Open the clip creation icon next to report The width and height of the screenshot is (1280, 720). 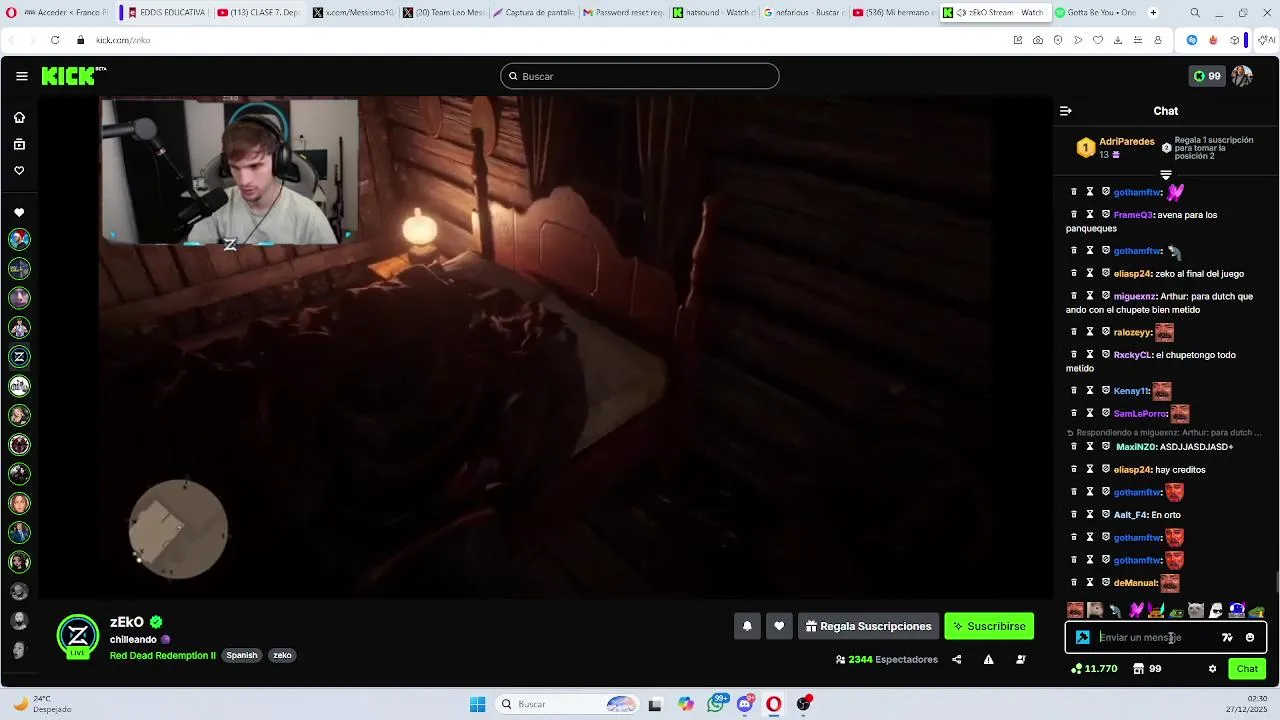1020,660
